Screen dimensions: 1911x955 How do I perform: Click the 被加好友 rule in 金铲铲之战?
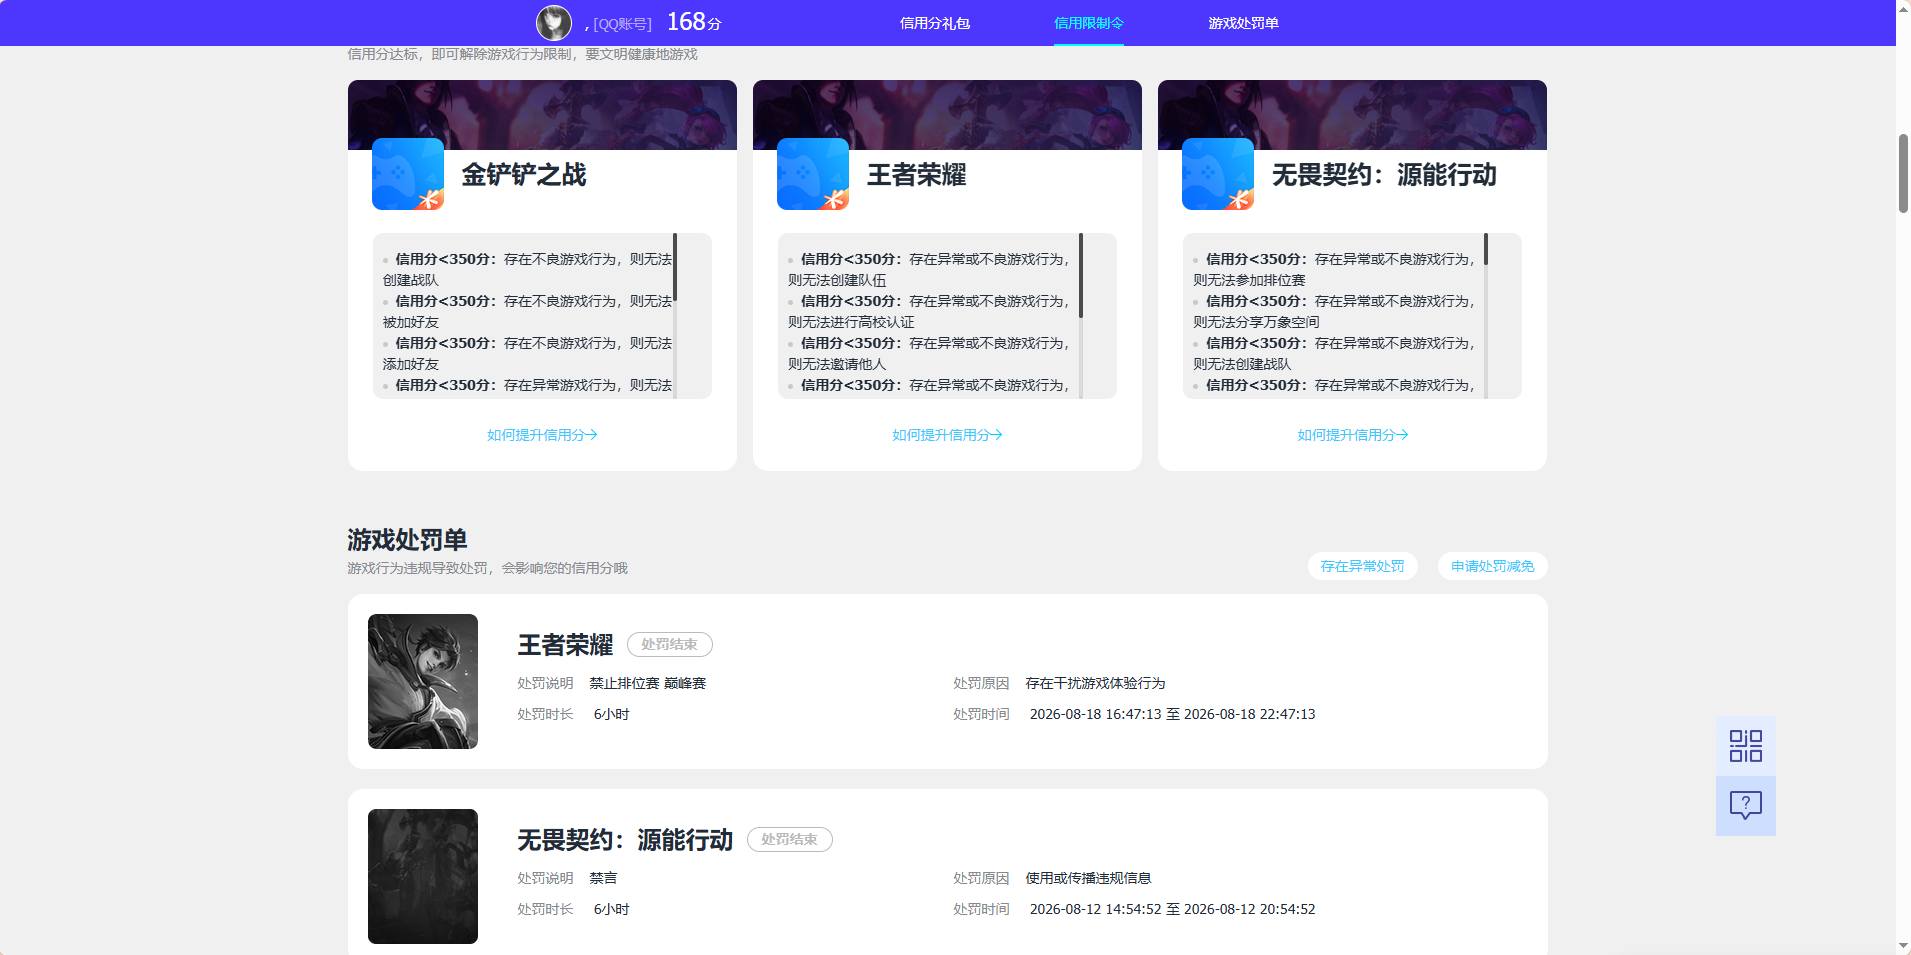[411, 322]
